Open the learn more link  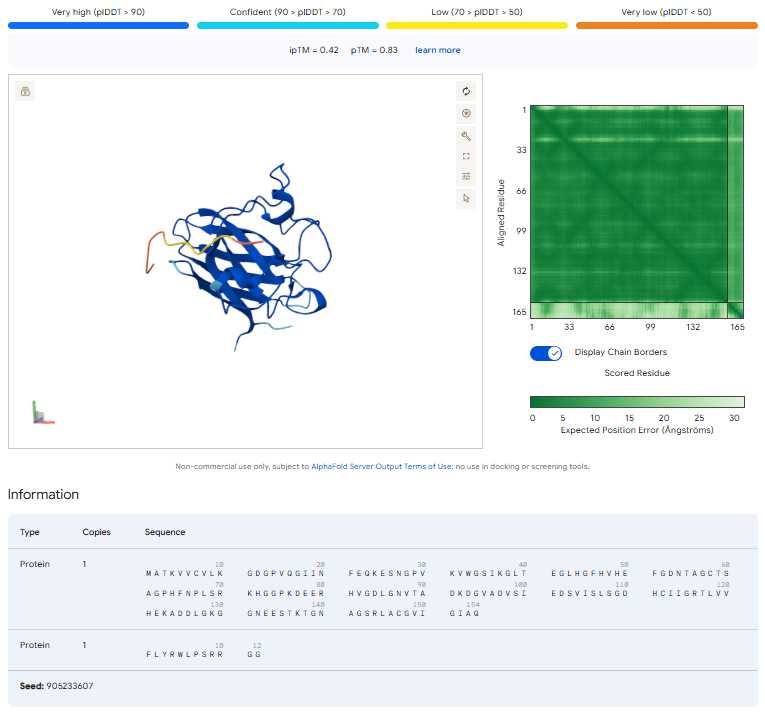438,50
